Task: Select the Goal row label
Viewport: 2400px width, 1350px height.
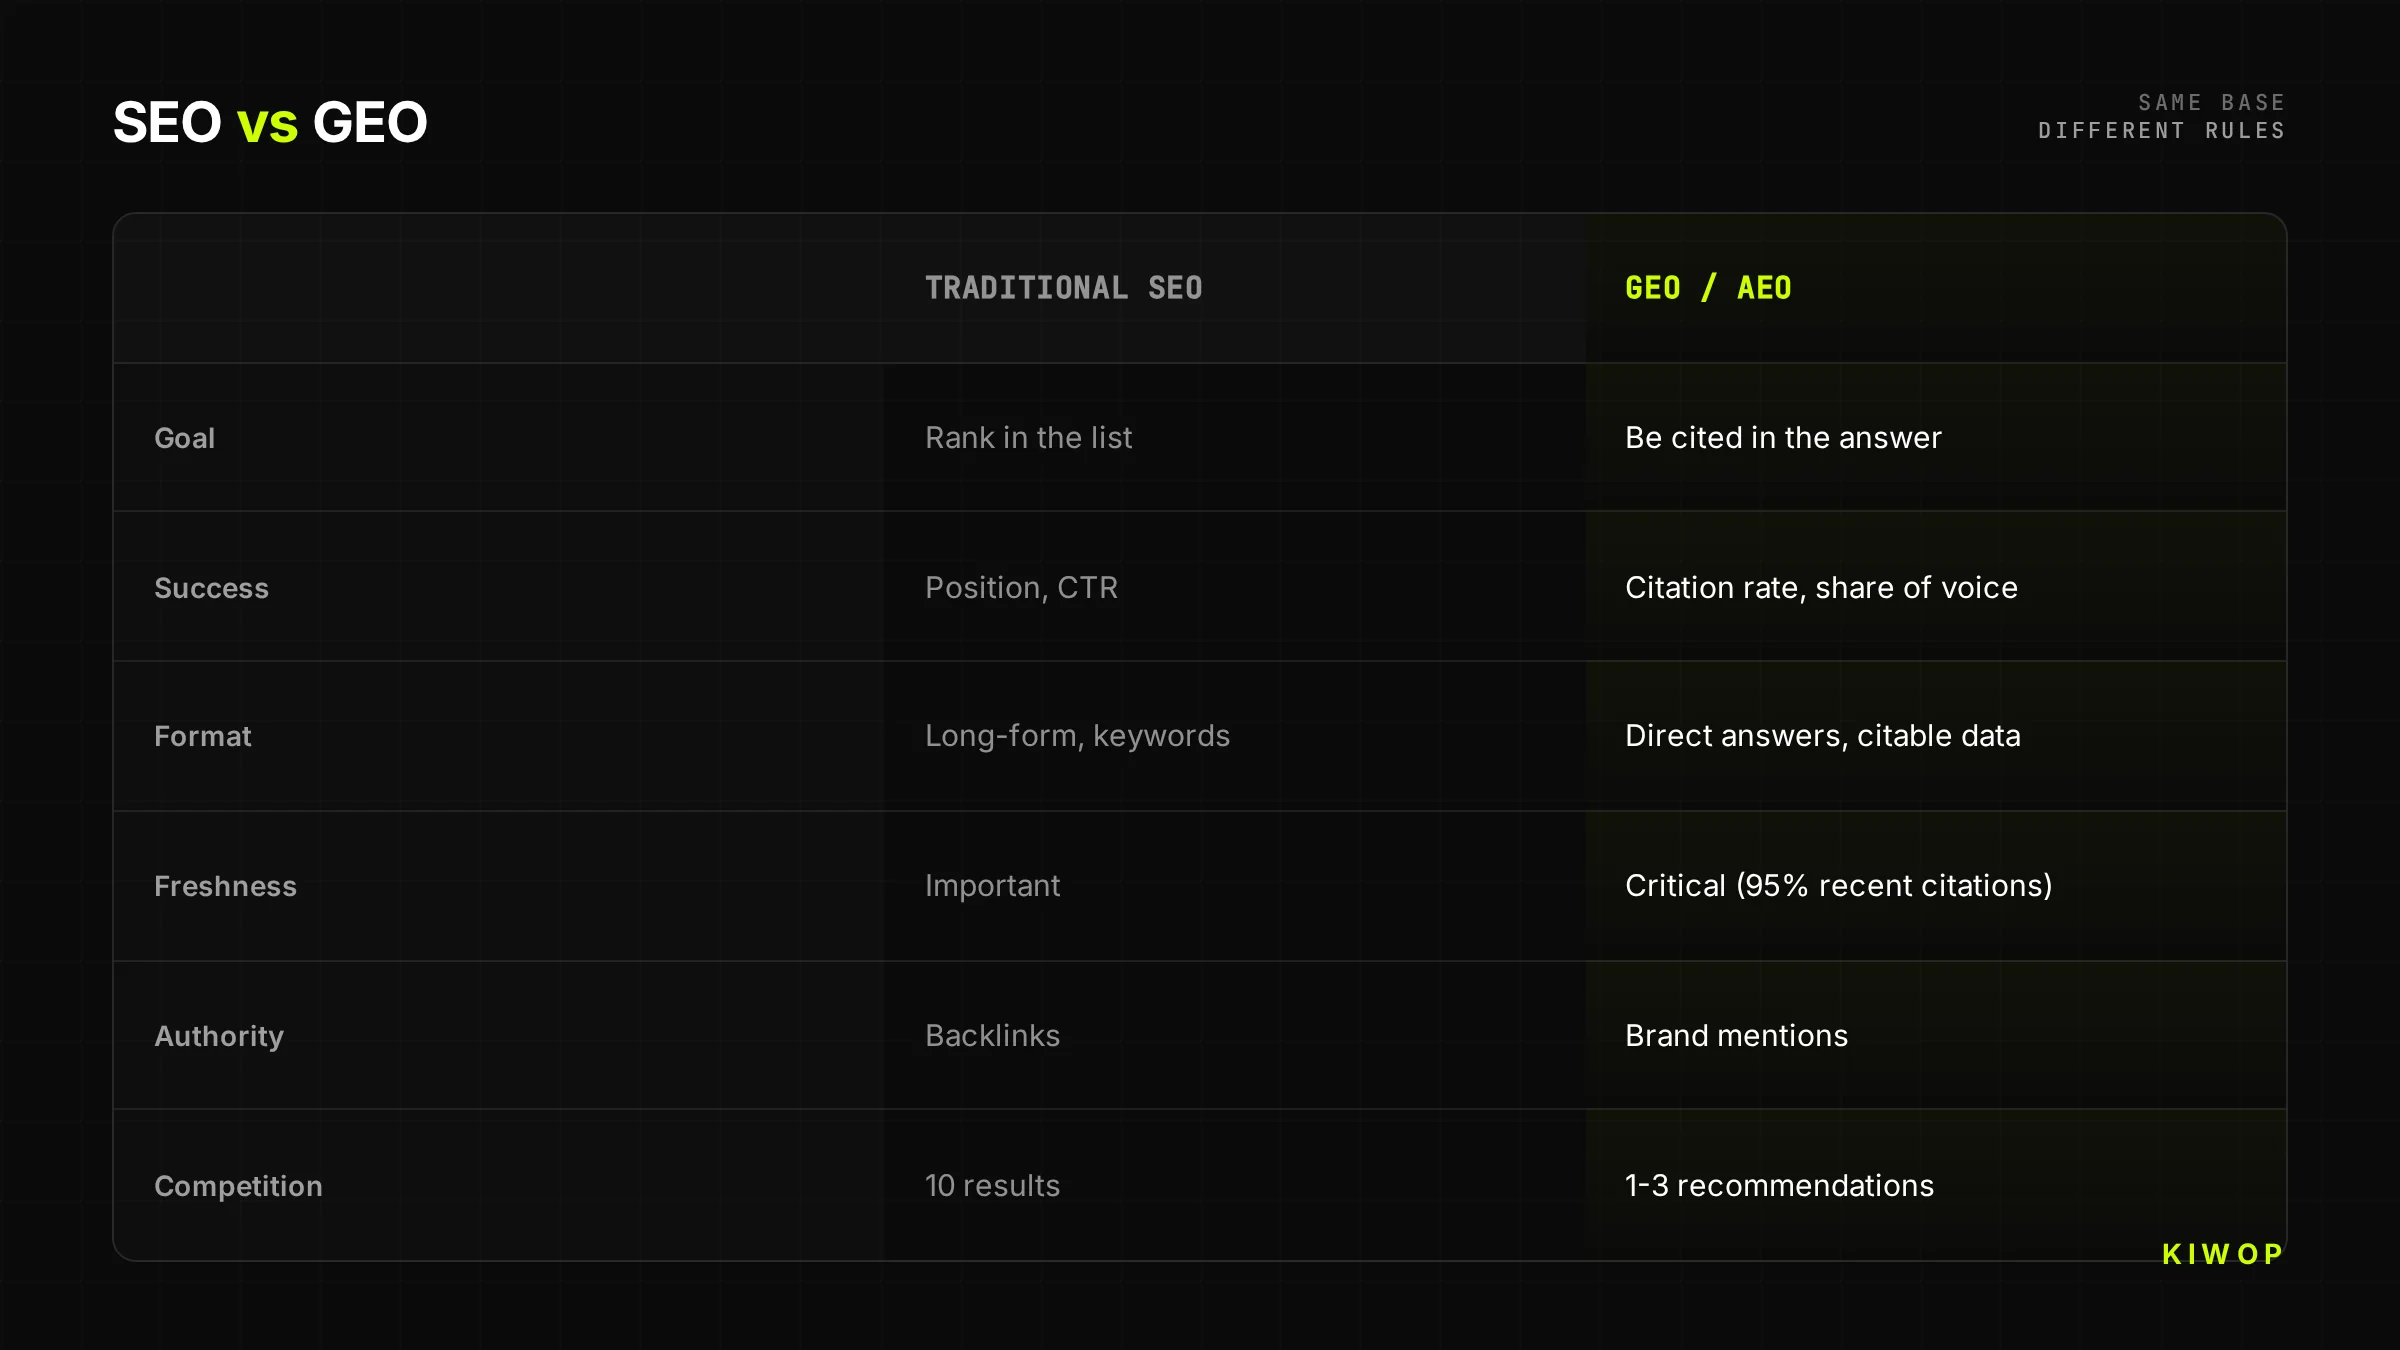Action: click(x=185, y=438)
